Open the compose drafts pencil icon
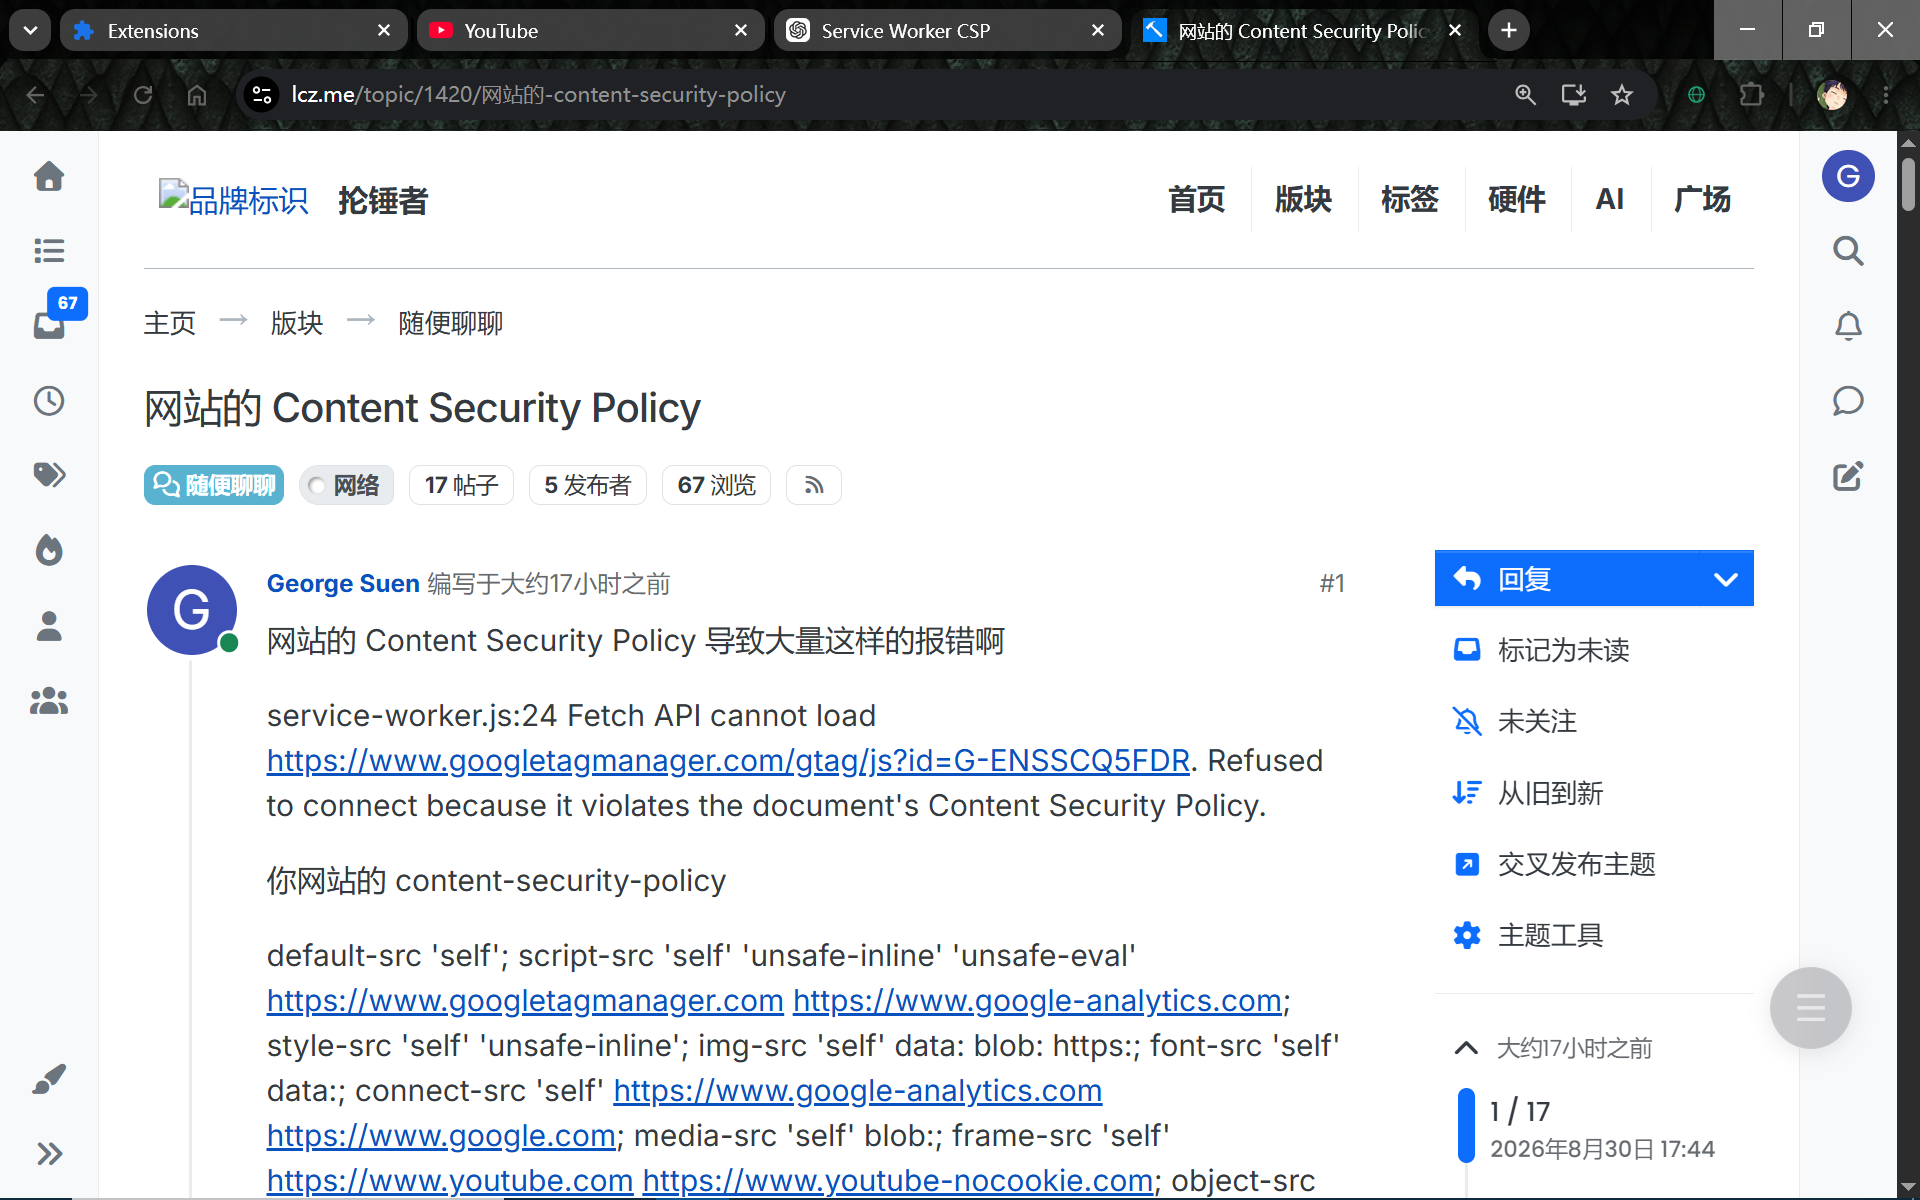This screenshot has height=1200, width=1920. (x=1848, y=476)
